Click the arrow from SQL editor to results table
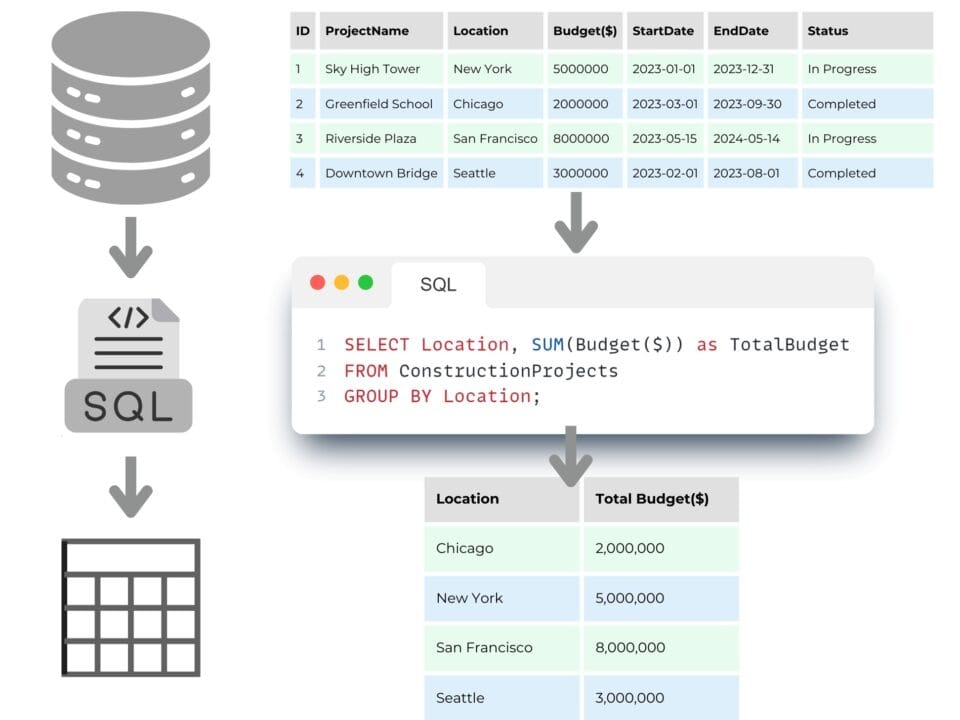This screenshot has height=720, width=960. 571,456
